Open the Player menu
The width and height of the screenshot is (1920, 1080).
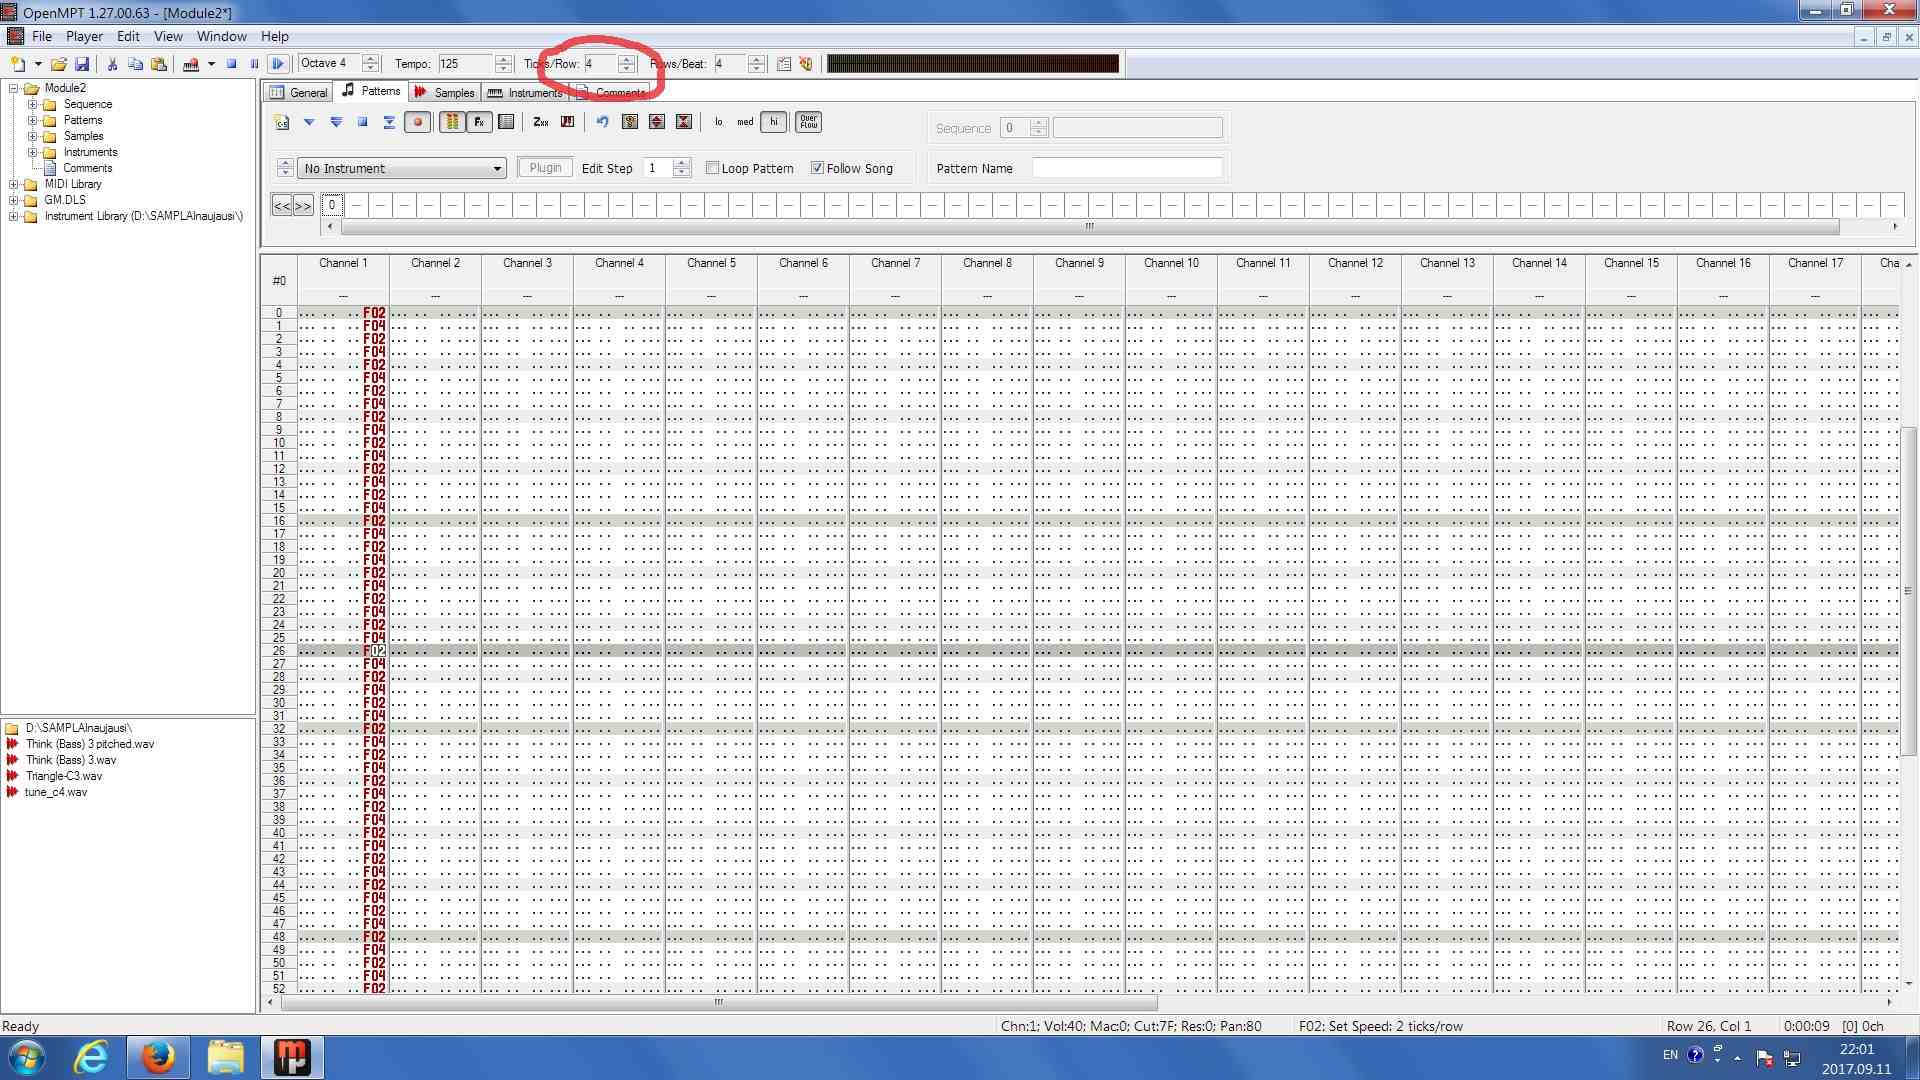coord(84,36)
